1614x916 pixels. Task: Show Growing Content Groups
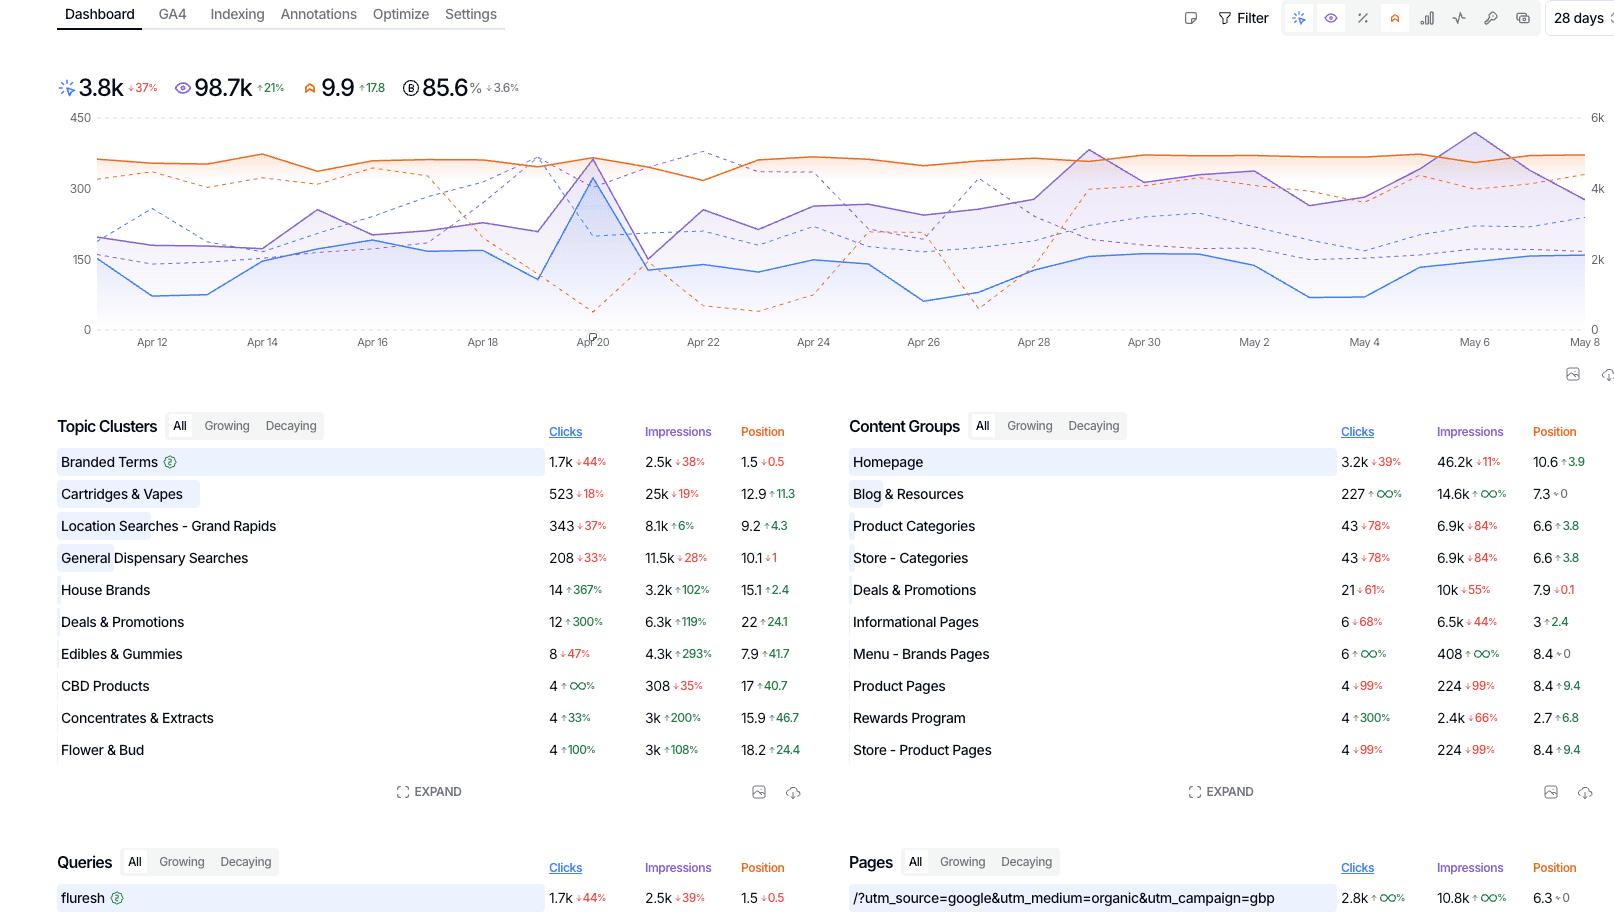(x=1030, y=426)
